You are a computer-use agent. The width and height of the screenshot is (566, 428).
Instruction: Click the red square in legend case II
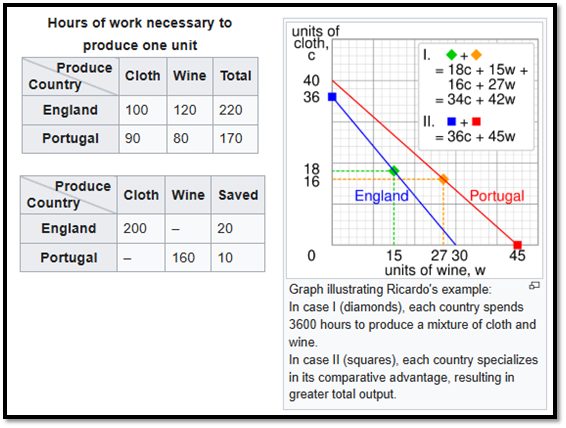point(476,122)
